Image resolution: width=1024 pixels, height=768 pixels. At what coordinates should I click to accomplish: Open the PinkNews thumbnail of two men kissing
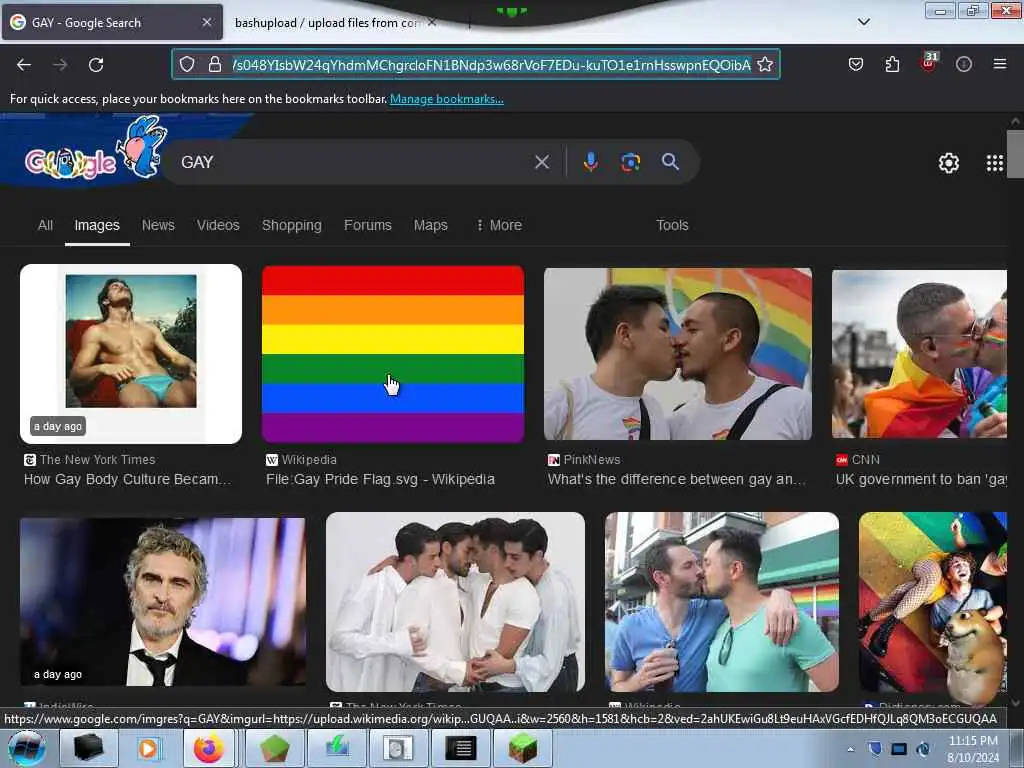click(x=678, y=354)
